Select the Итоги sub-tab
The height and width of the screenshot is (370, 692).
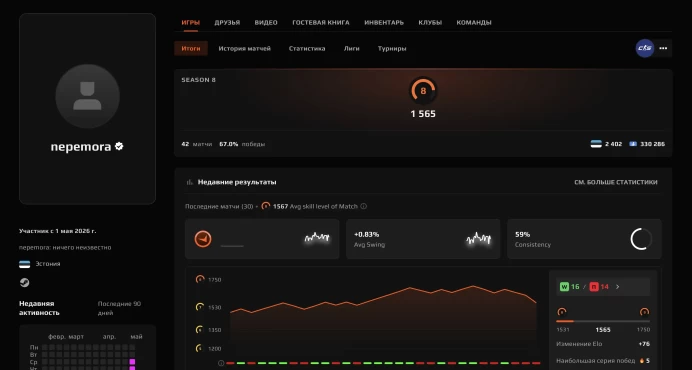click(x=191, y=49)
